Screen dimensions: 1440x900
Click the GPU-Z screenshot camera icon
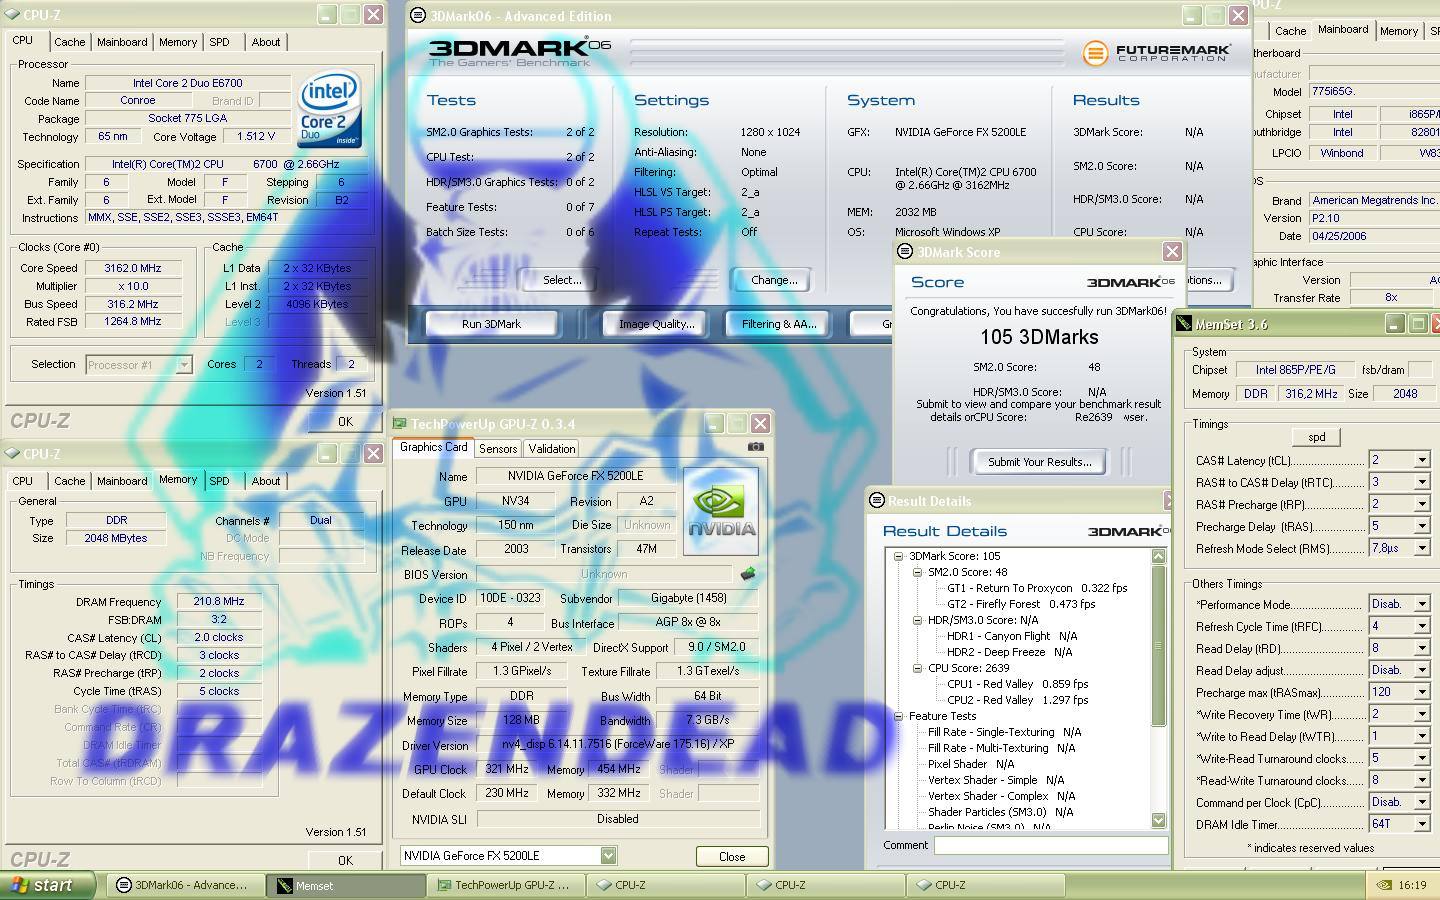pyautogui.click(x=756, y=447)
